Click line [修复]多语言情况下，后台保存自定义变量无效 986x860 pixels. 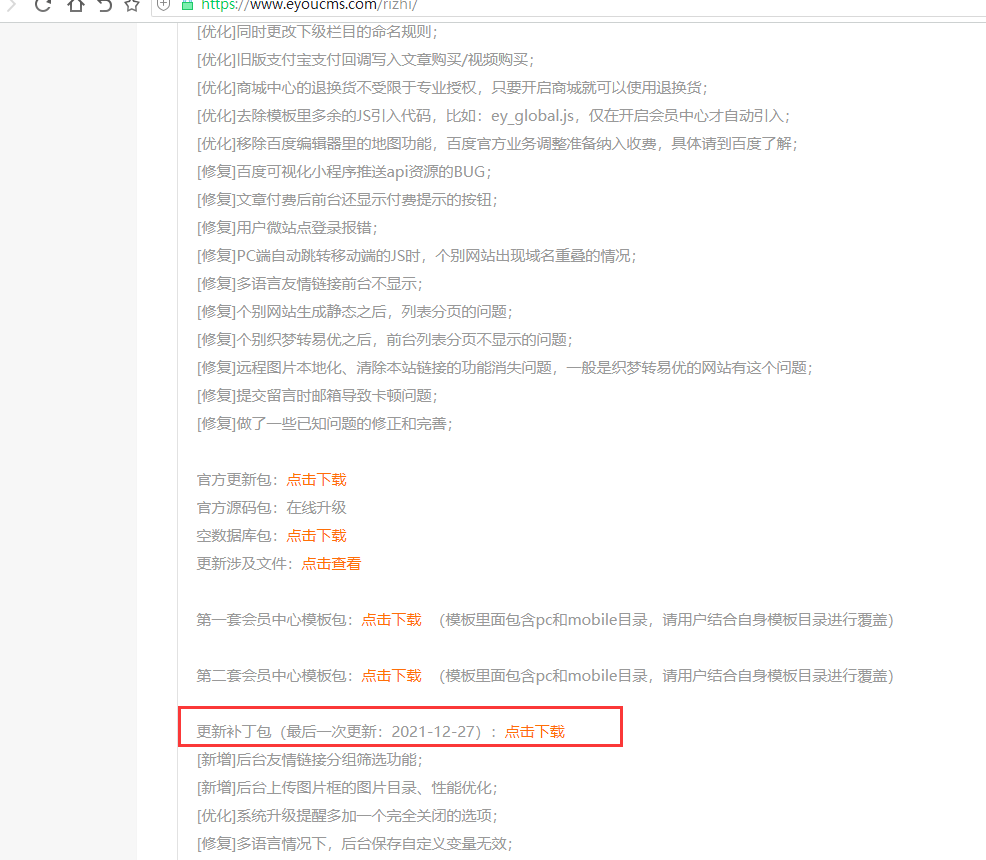355,844
